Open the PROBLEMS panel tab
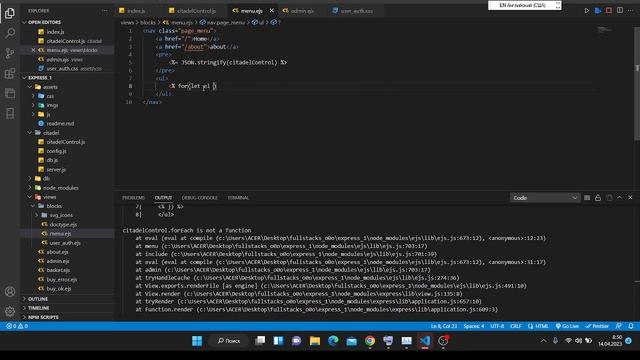This screenshot has width=640, height=360. click(x=133, y=198)
